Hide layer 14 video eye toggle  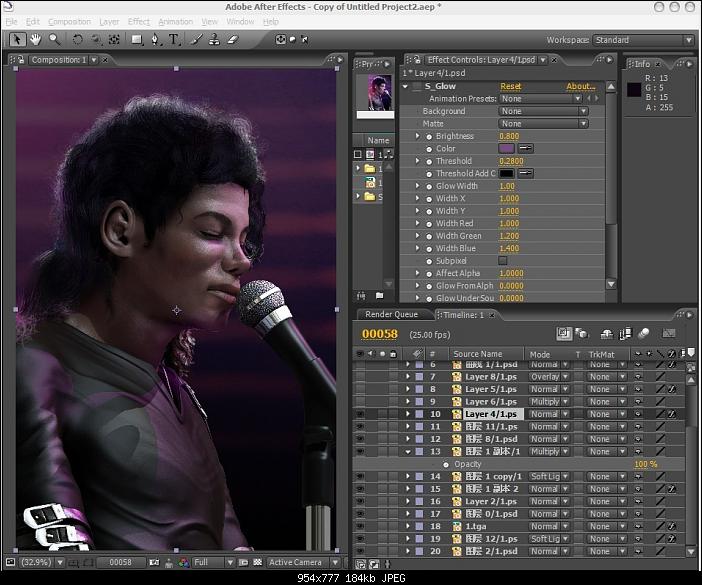coord(360,477)
